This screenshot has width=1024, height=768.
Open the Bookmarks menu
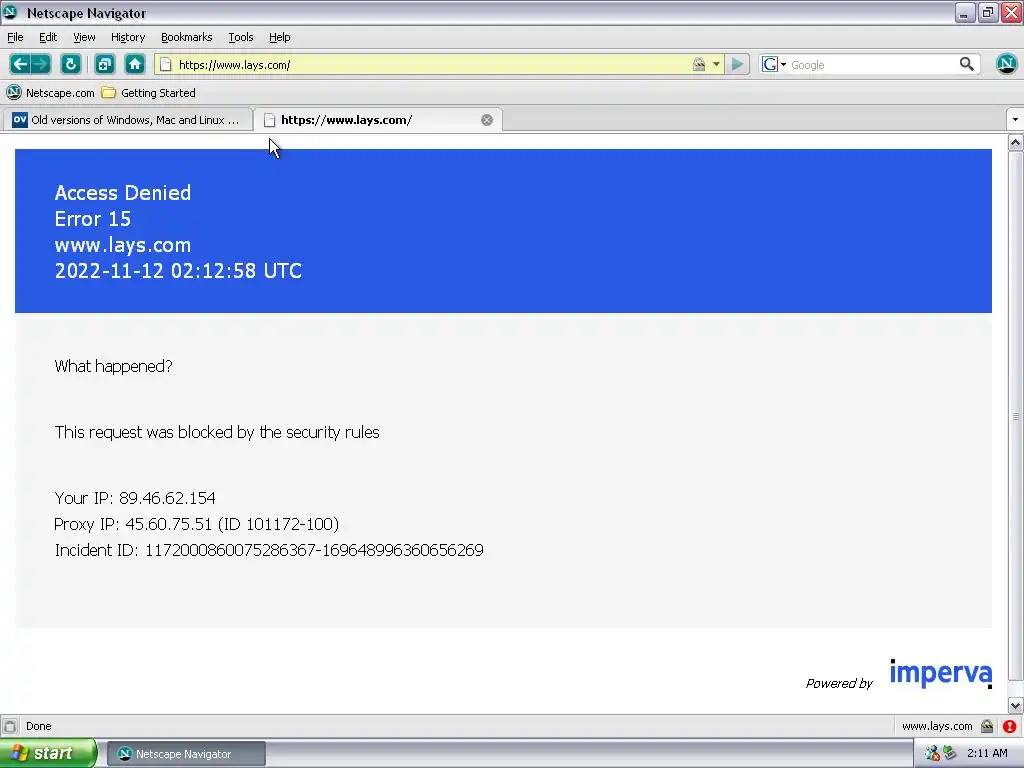[x=187, y=37]
